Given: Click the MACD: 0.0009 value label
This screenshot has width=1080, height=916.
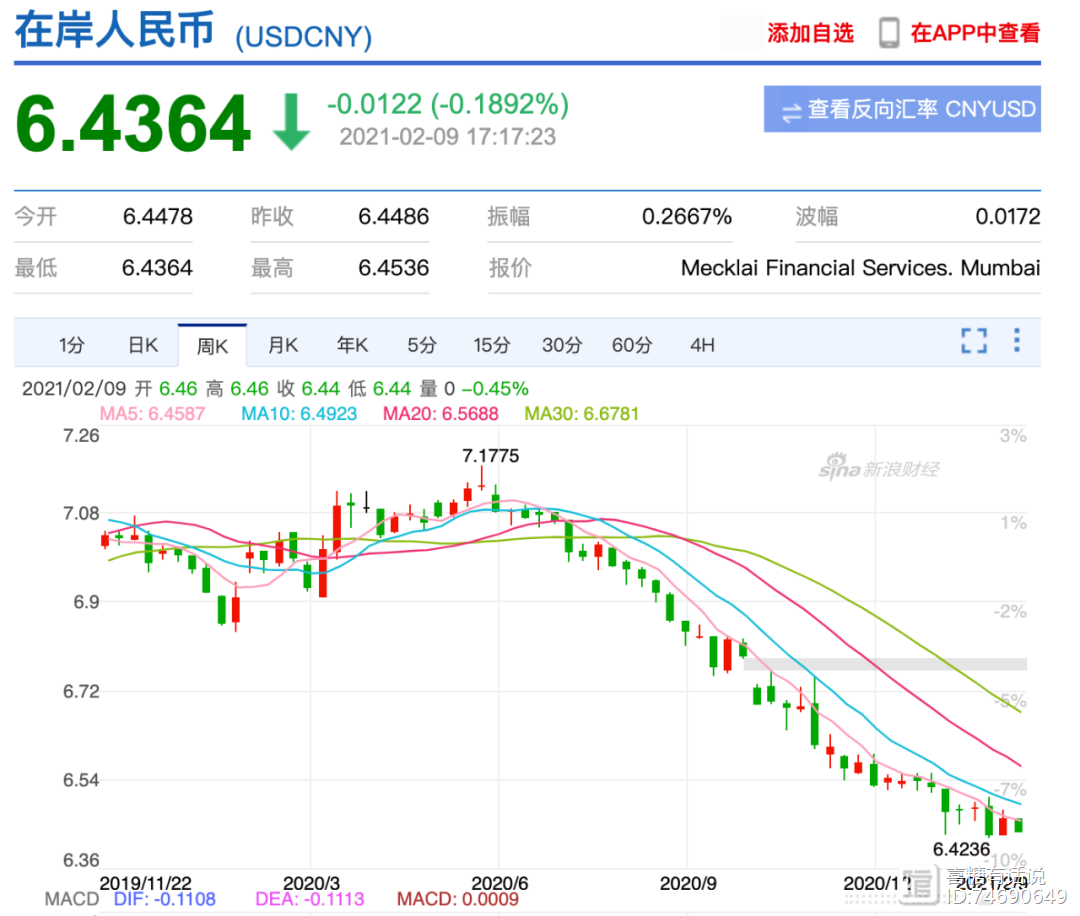Looking at the screenshot, I should (457, 899).
